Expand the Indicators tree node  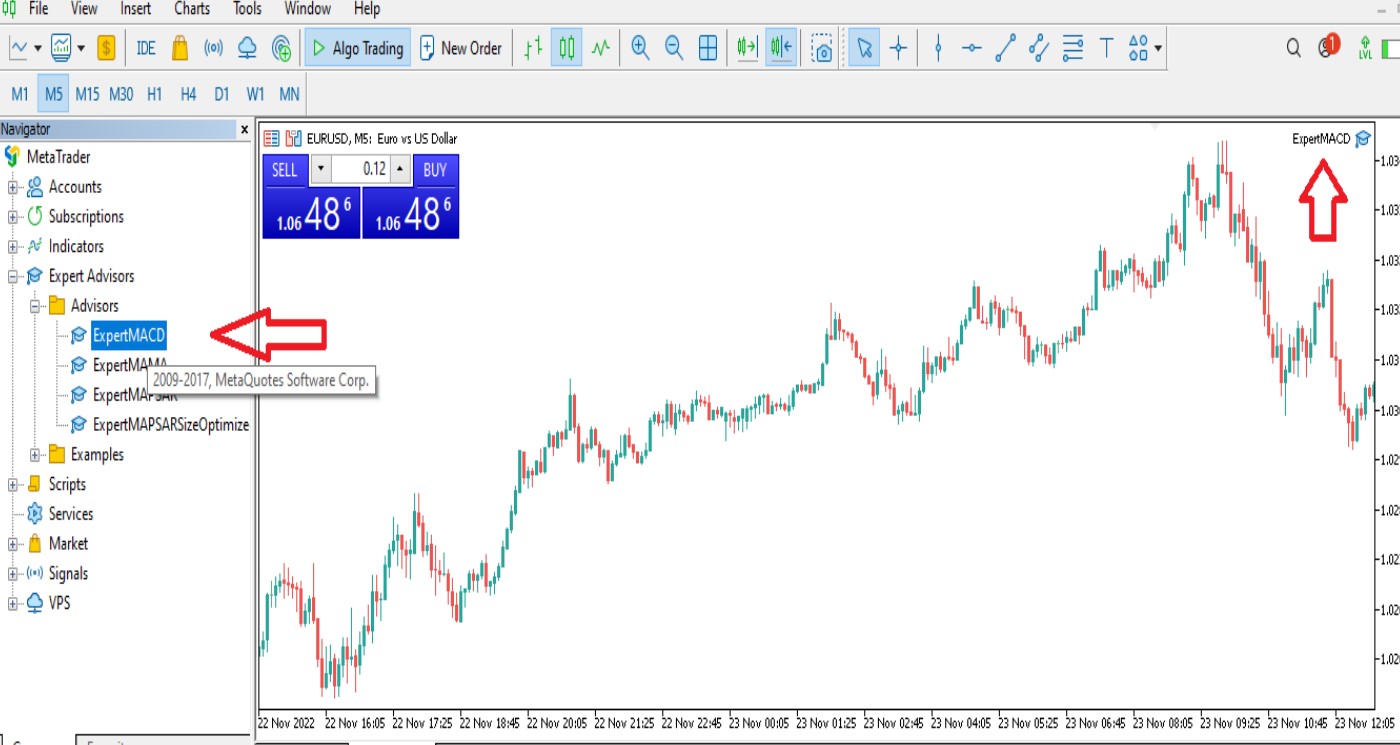(x=13, y=247)
